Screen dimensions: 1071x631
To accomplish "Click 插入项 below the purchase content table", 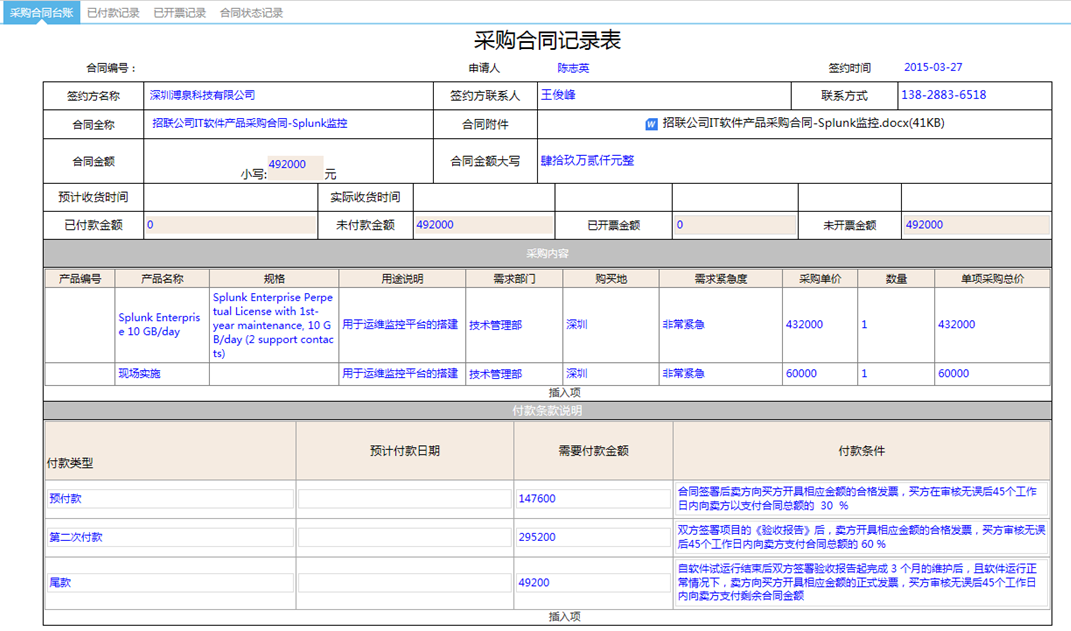I will pyautogui.click(x=564, y=393).
